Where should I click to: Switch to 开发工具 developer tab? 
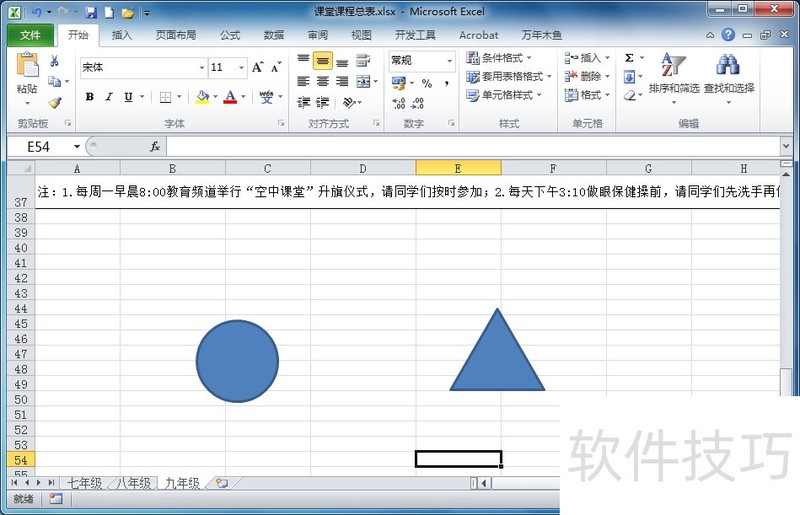[415, 35]
